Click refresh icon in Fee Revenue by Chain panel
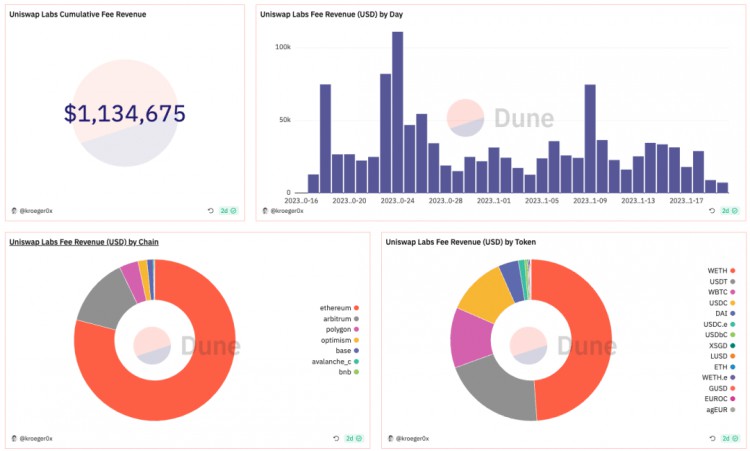750x451 pixels. pos(336,438)
